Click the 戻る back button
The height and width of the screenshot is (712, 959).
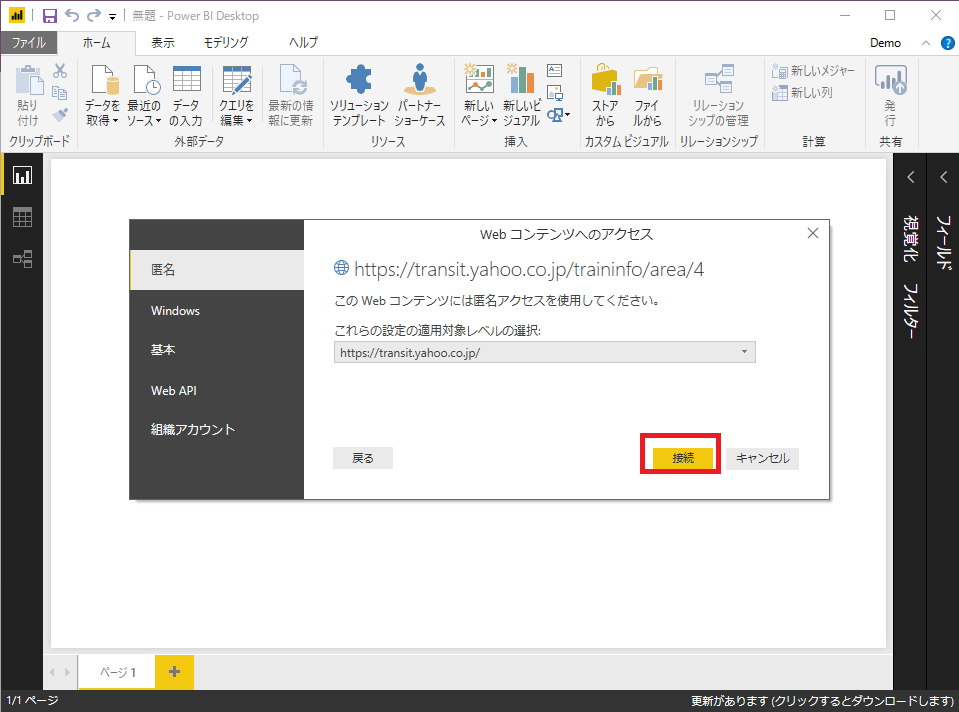363,458
